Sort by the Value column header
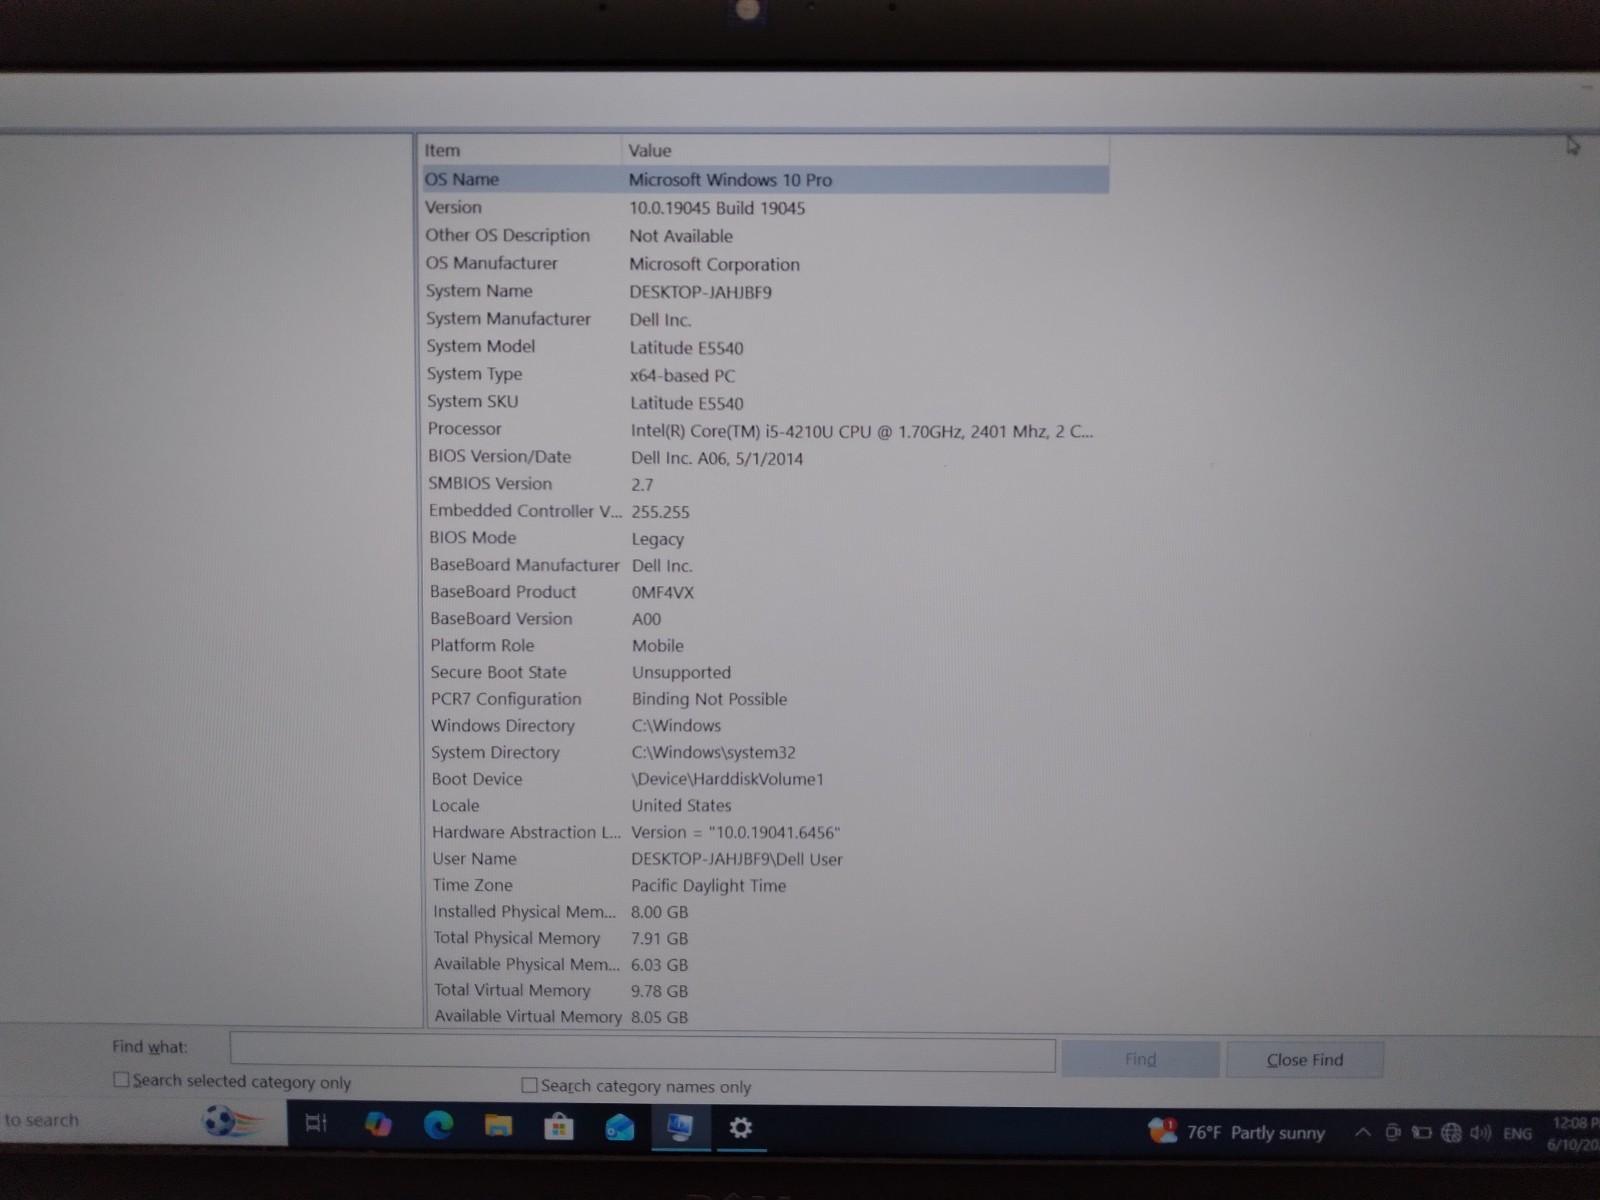 (x=865, y=151)
